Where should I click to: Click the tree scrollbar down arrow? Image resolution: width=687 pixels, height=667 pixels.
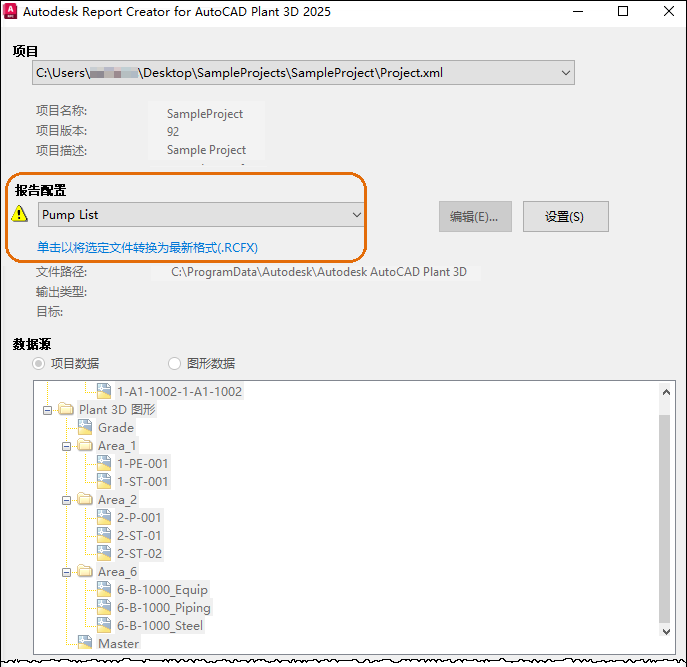[x=666, y=632]
